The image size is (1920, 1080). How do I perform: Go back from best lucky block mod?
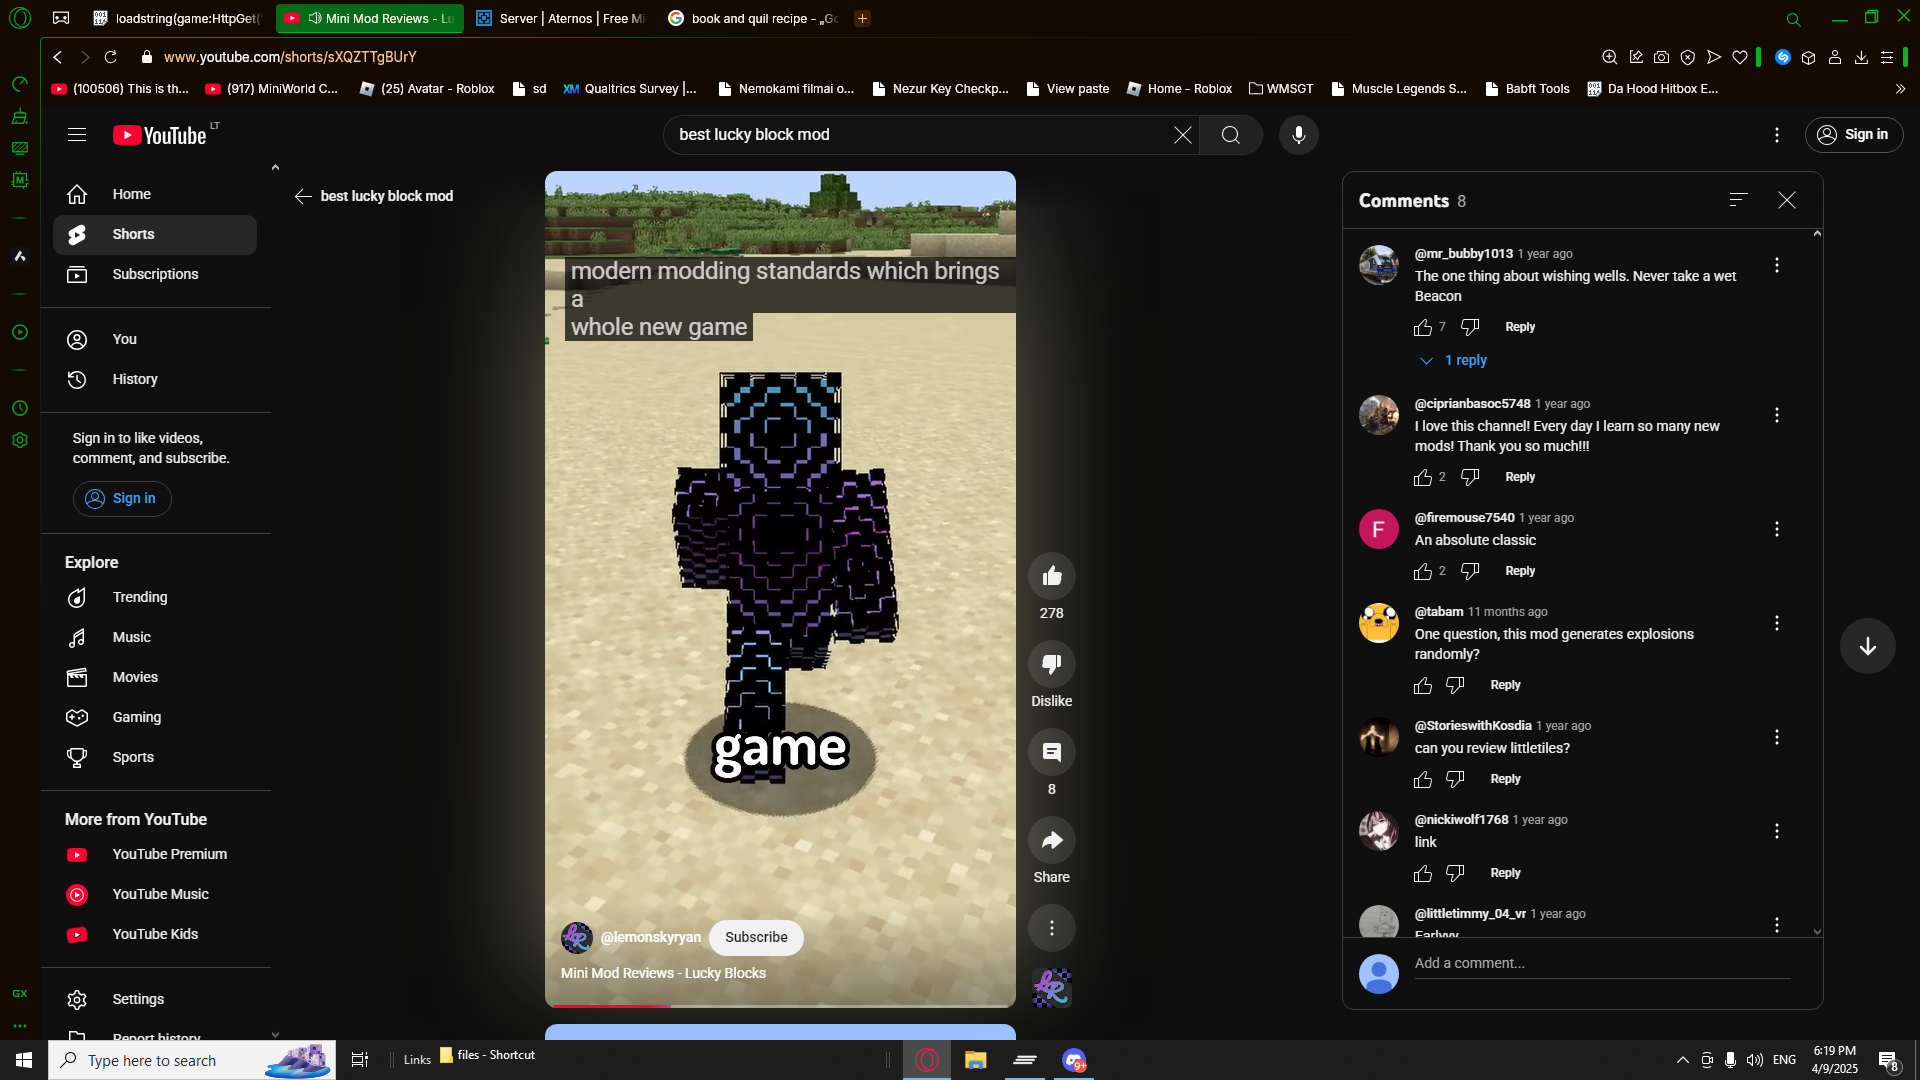[303, 196]
